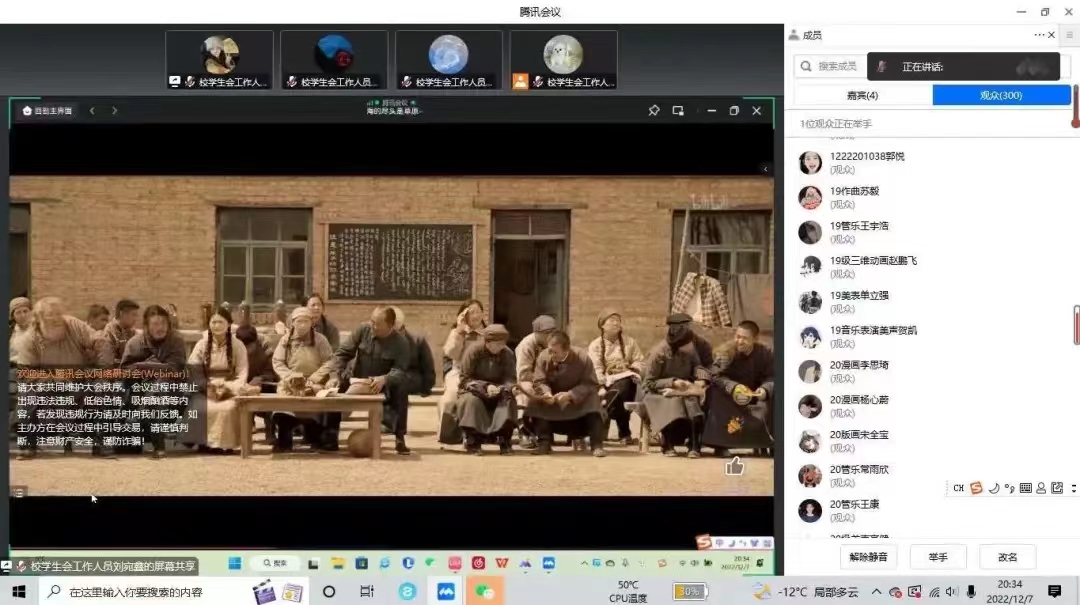This screenshot has width=1080, height=605.
Task: Click the members panel vertical scrollbar
Action: point(1076,324)
